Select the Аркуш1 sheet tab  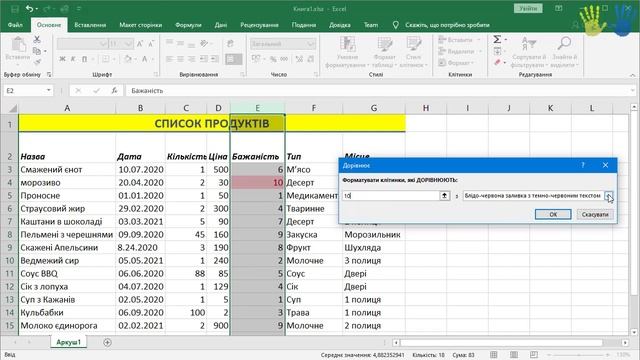[x=69, y=342]
